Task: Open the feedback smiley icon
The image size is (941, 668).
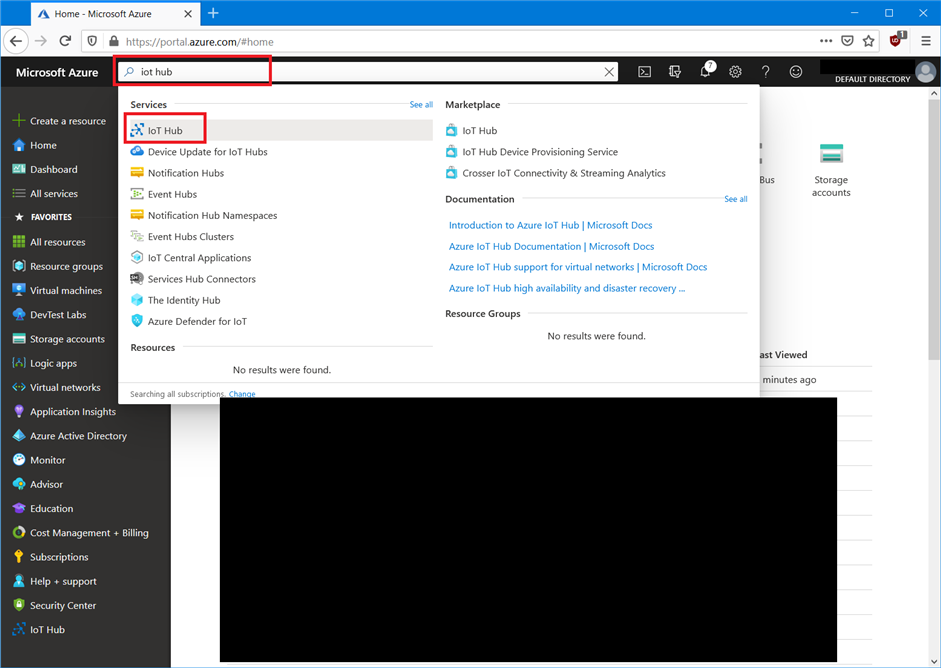Action: (796, 72)
